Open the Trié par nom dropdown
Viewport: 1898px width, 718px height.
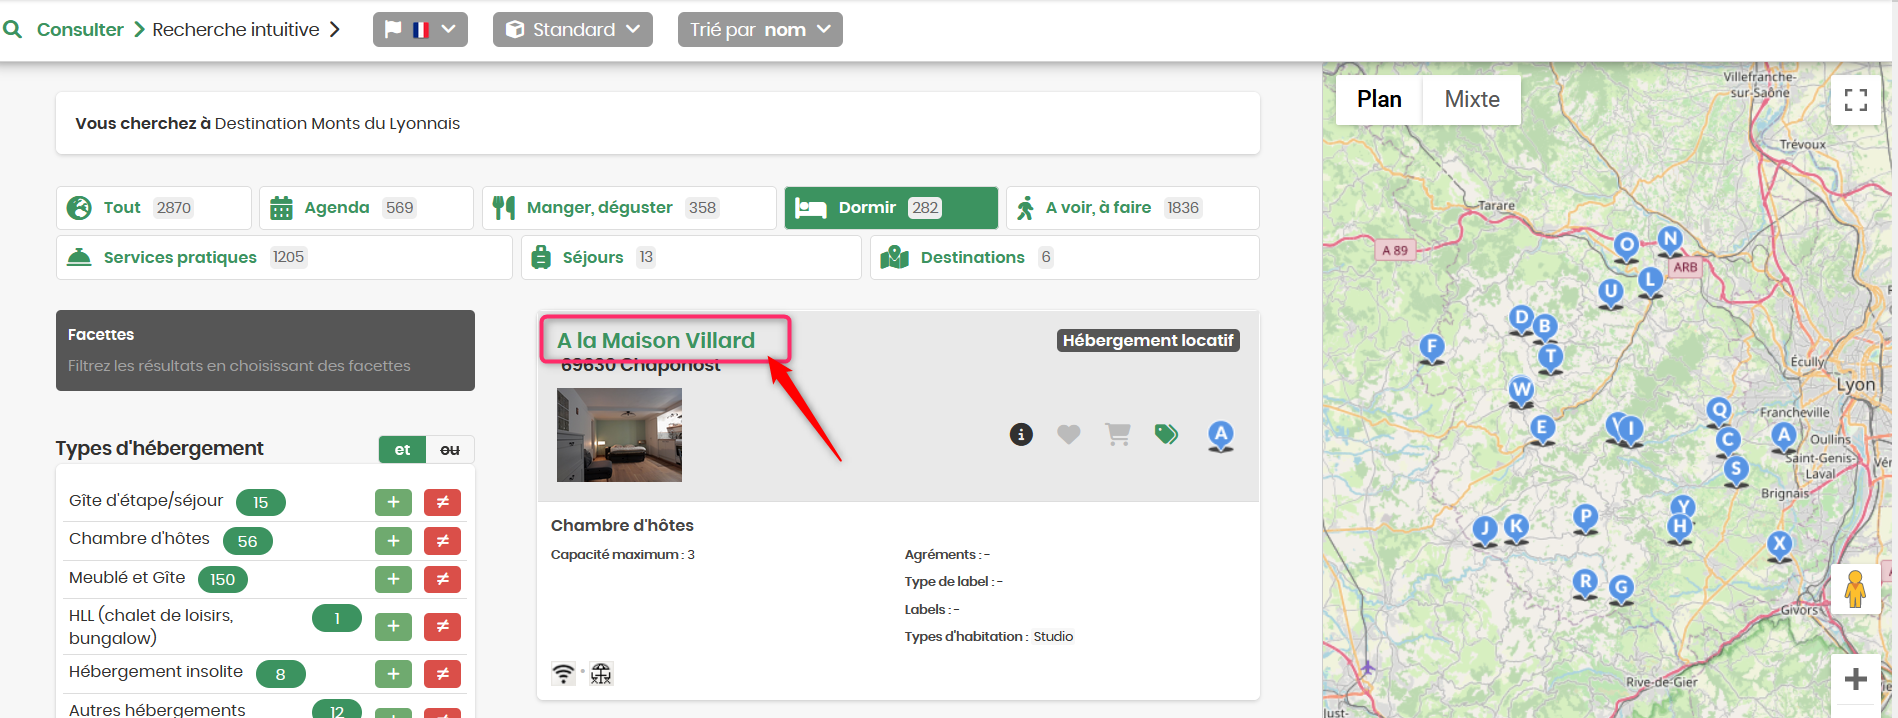tap(760, 30)
